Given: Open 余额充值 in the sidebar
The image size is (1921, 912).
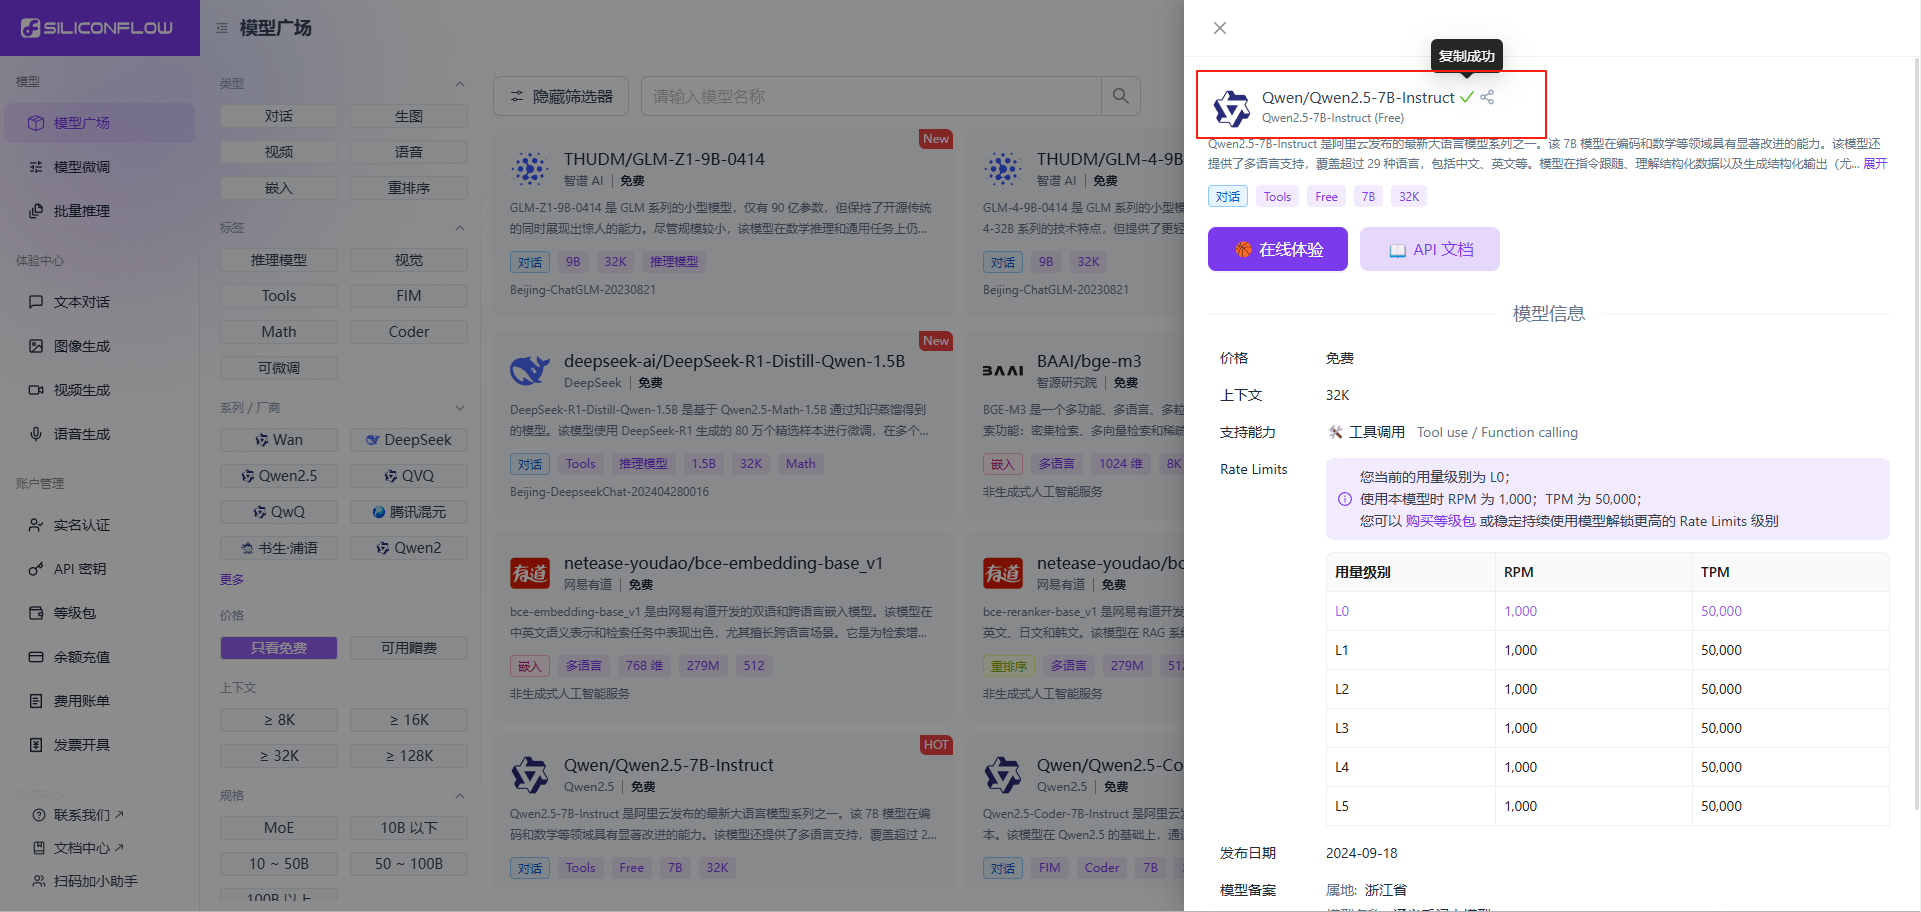Looking at the screenshot, I should point(81,657).
